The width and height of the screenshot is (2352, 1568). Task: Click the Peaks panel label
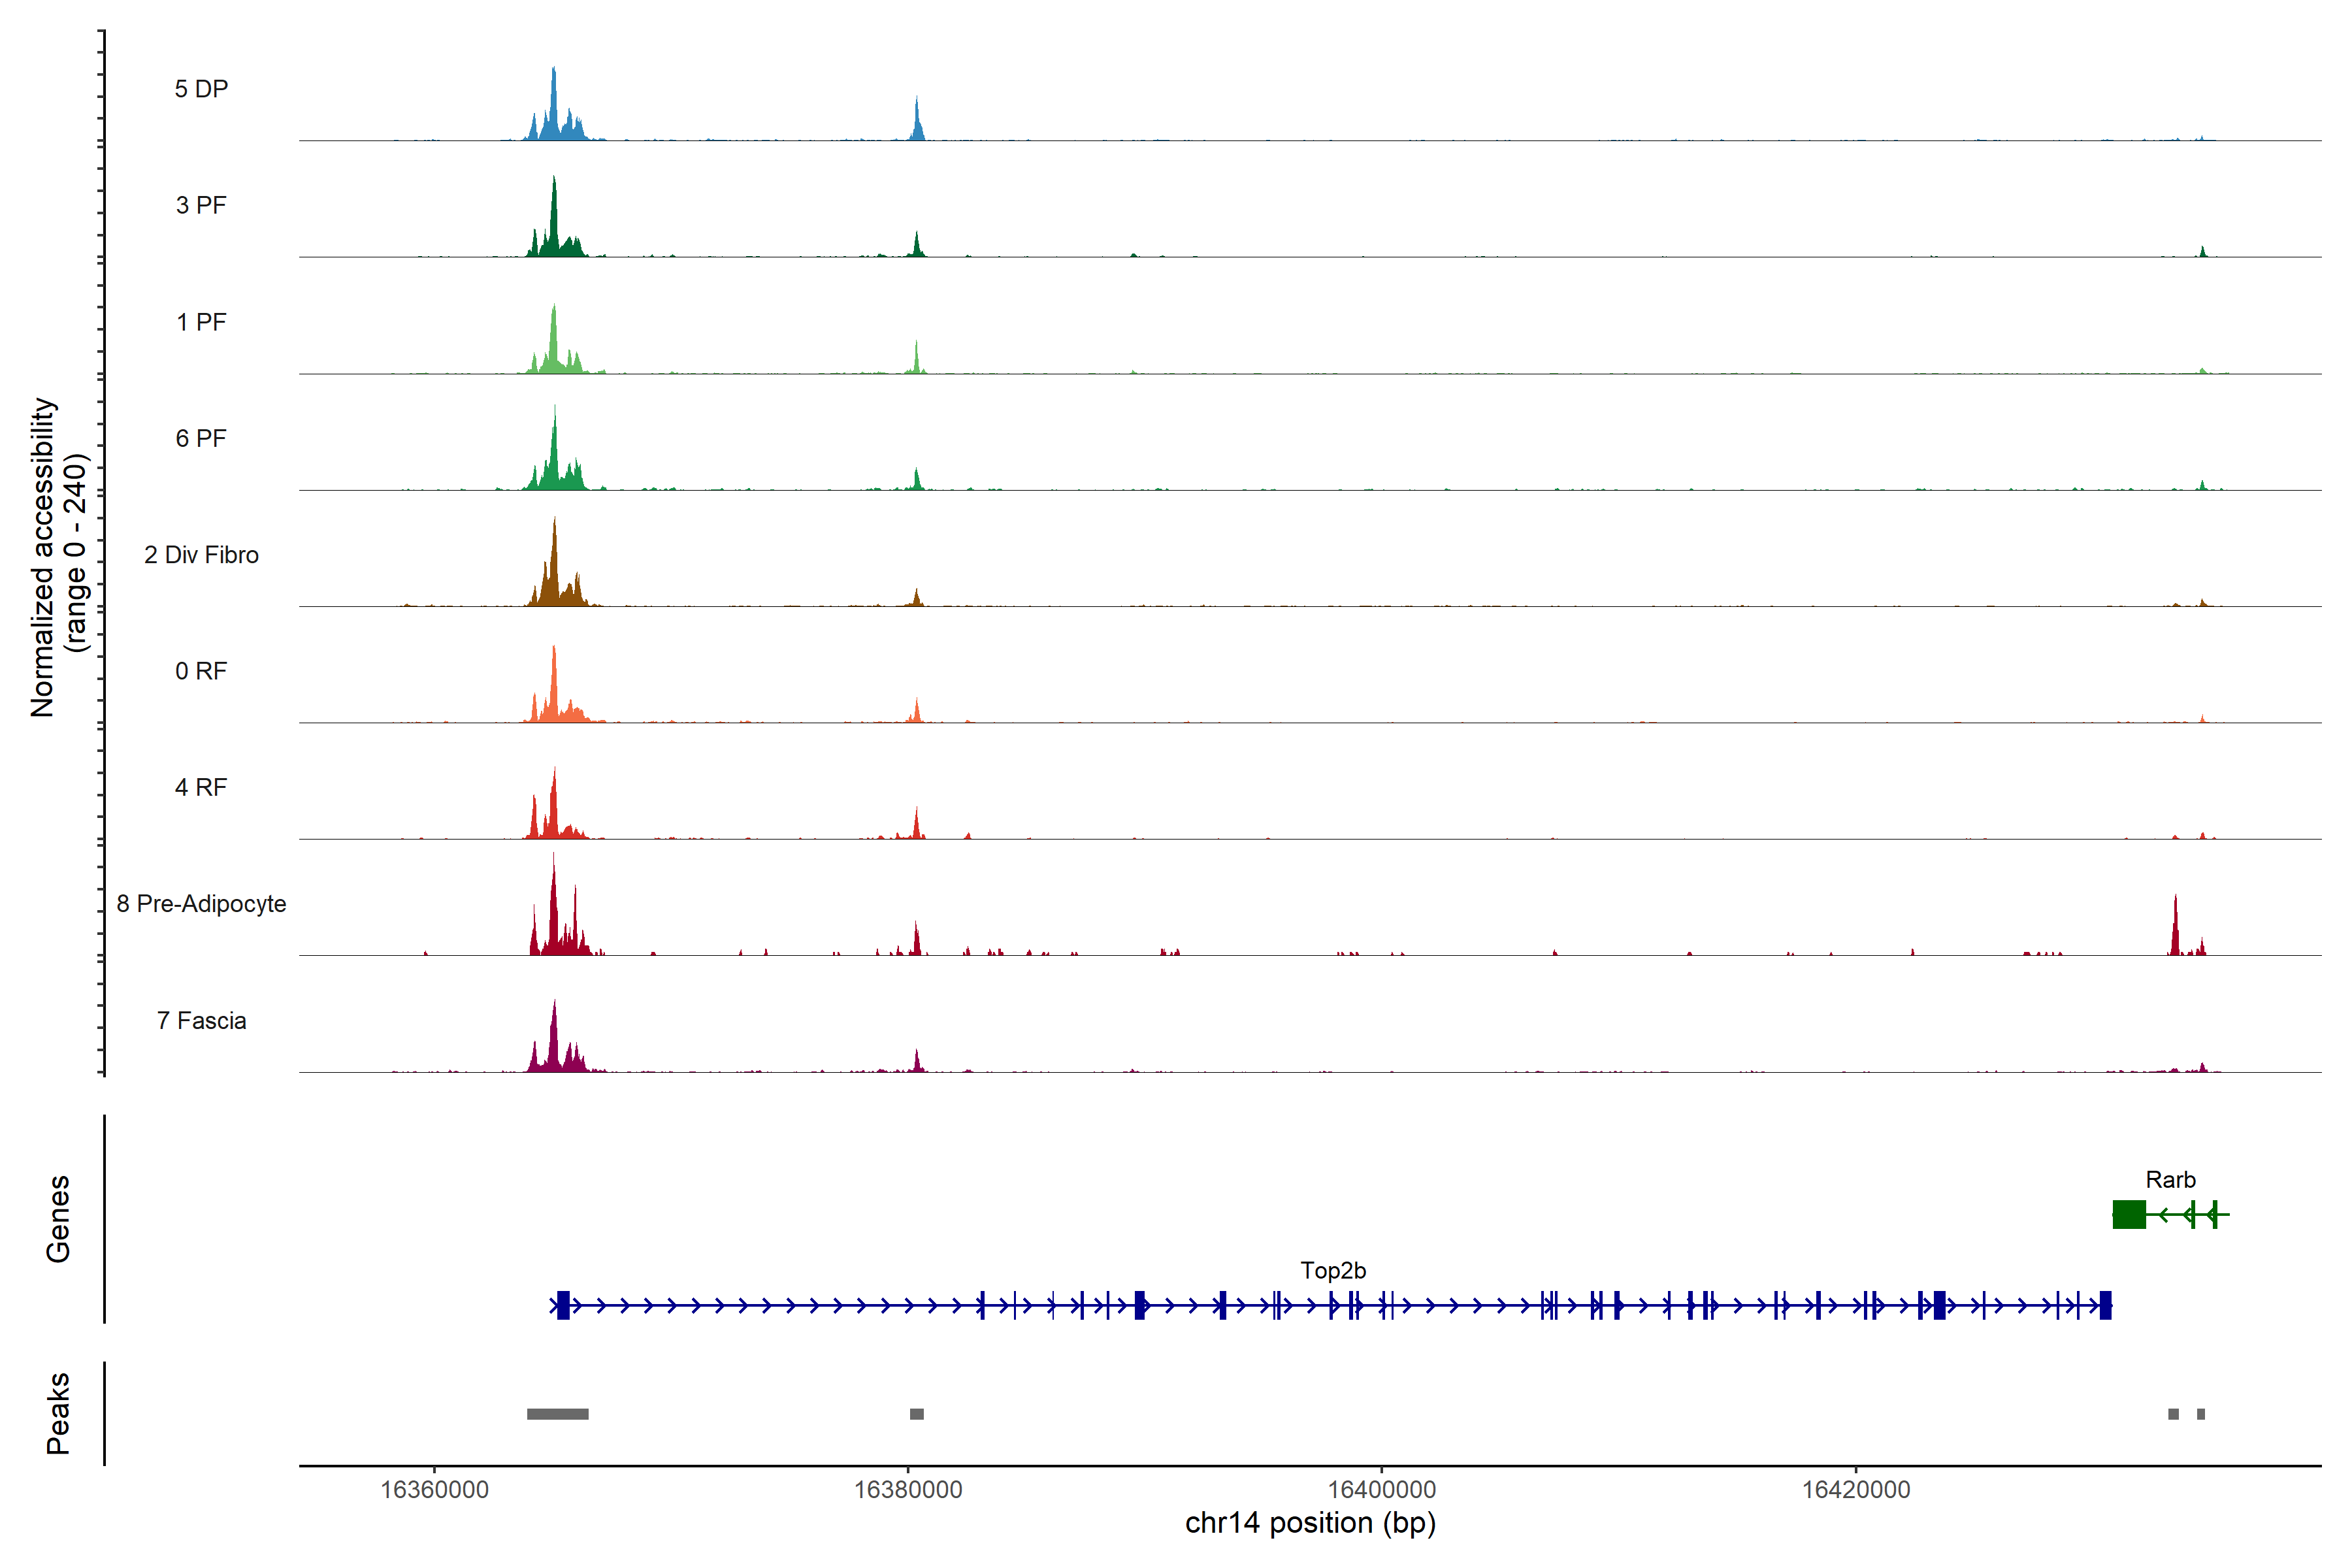(x=58, y=1413)
